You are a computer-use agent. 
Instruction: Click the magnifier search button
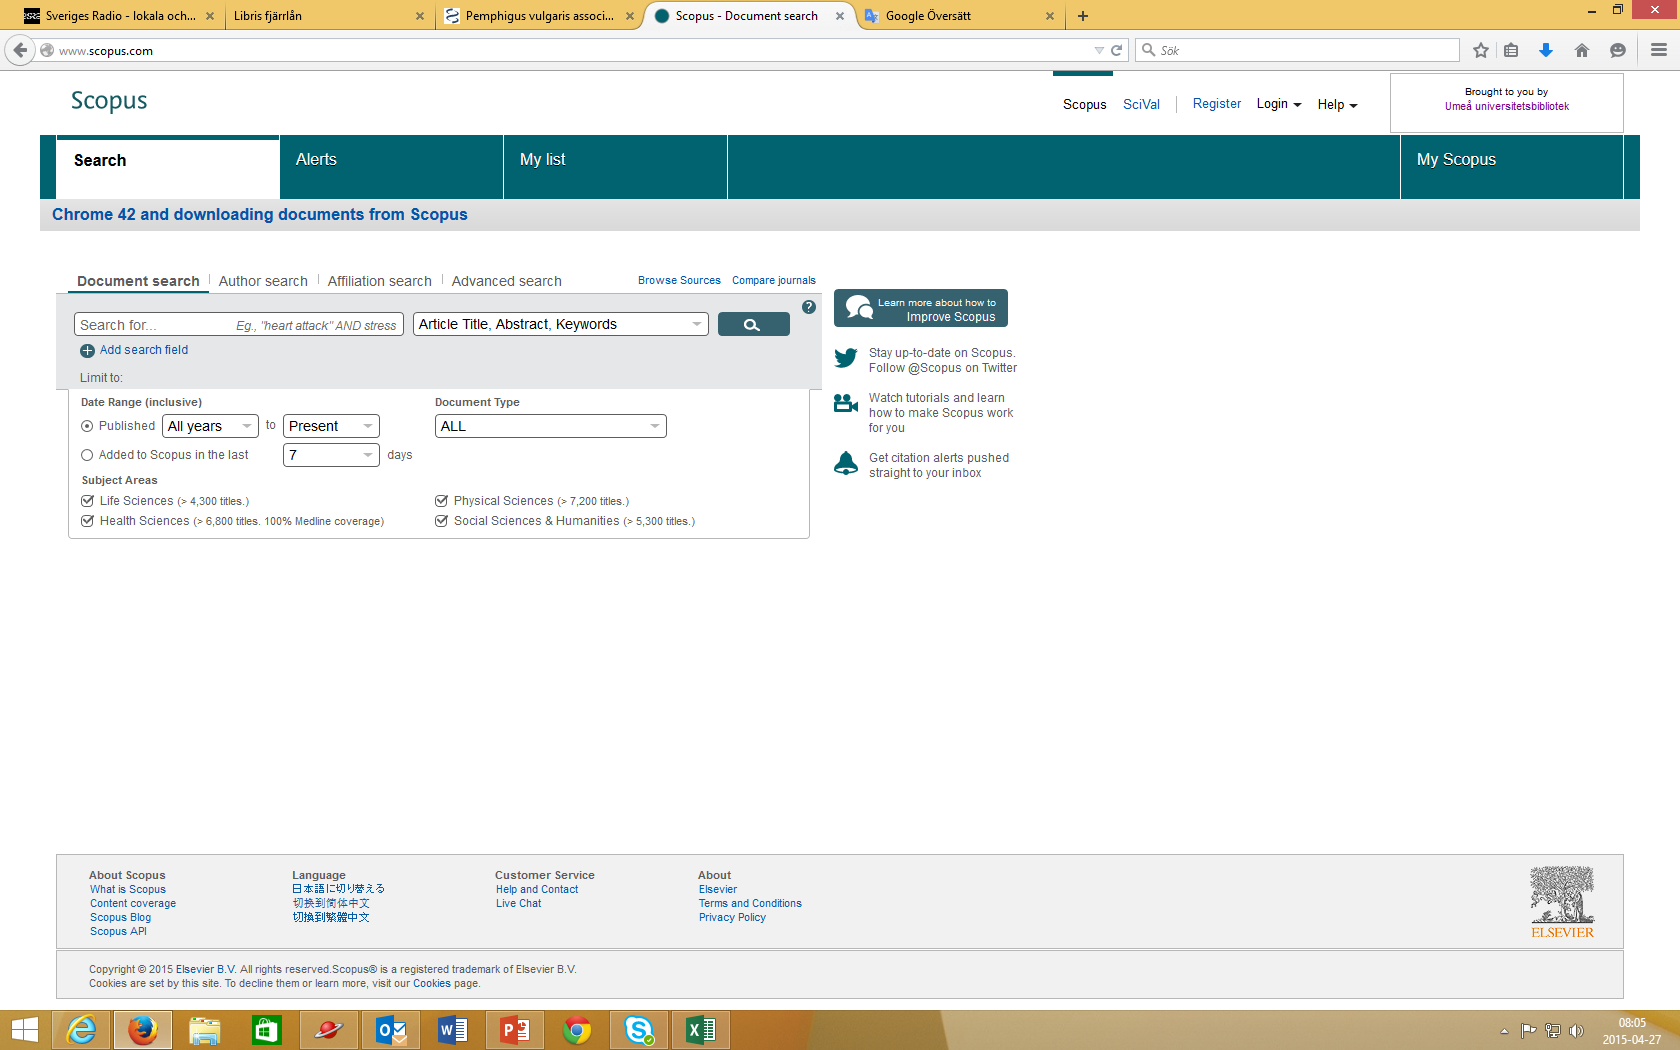coord(753,324)
